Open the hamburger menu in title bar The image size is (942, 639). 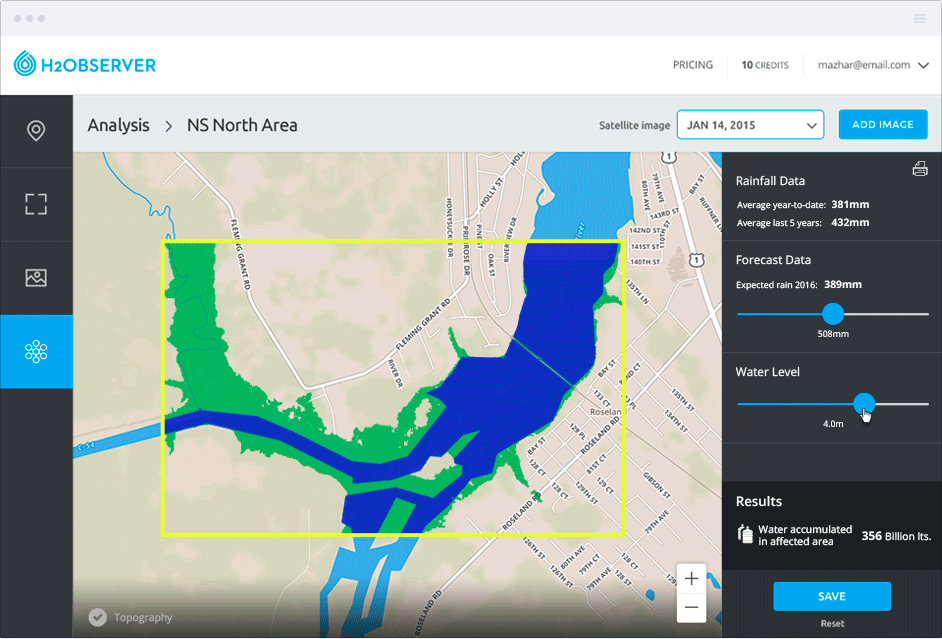click(919, 18)
